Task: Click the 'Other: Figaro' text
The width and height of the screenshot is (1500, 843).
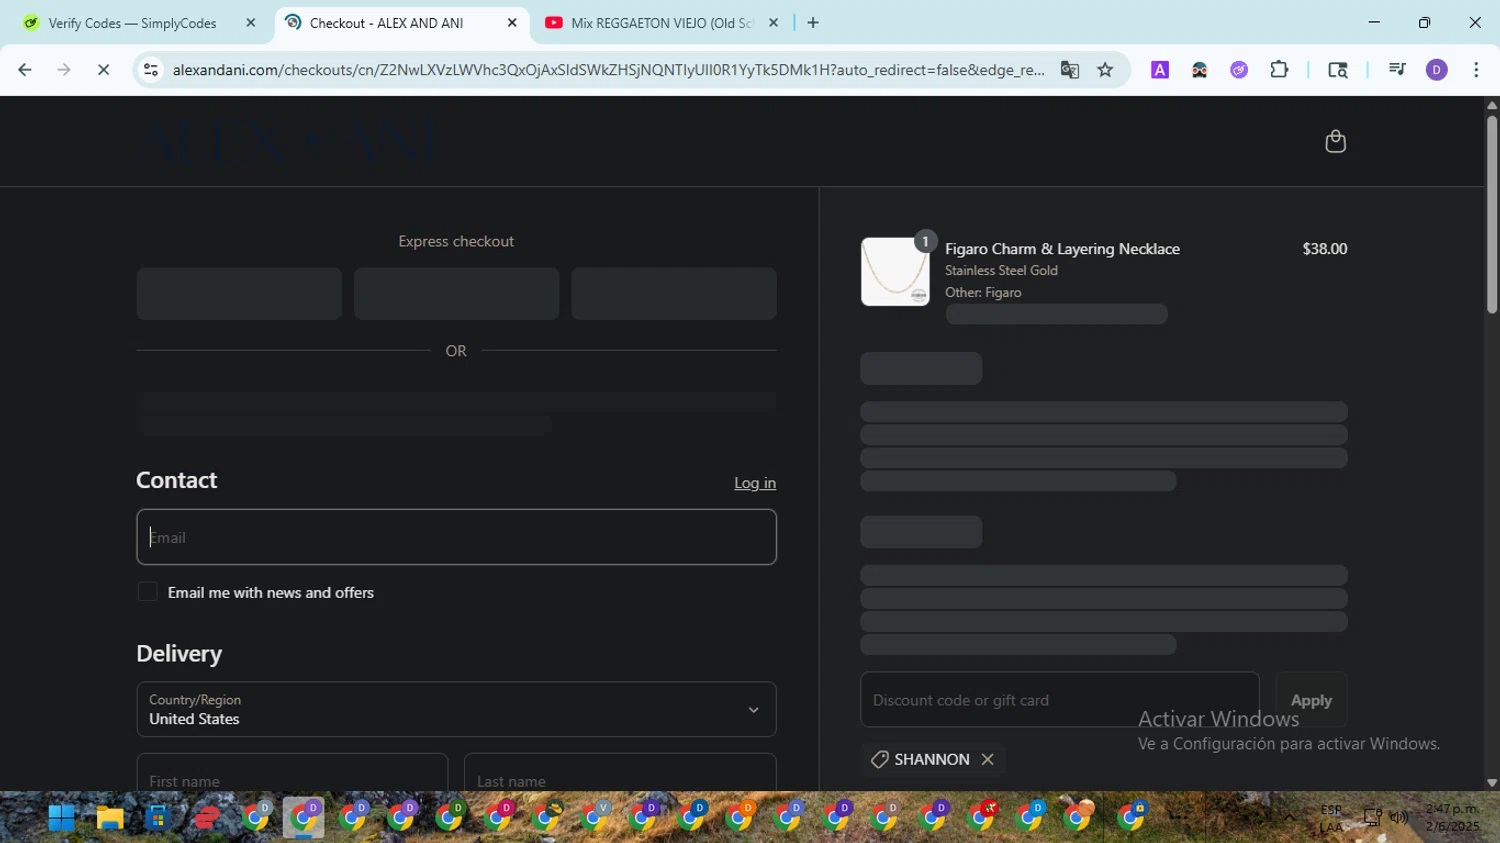Action: pos(983,292)
